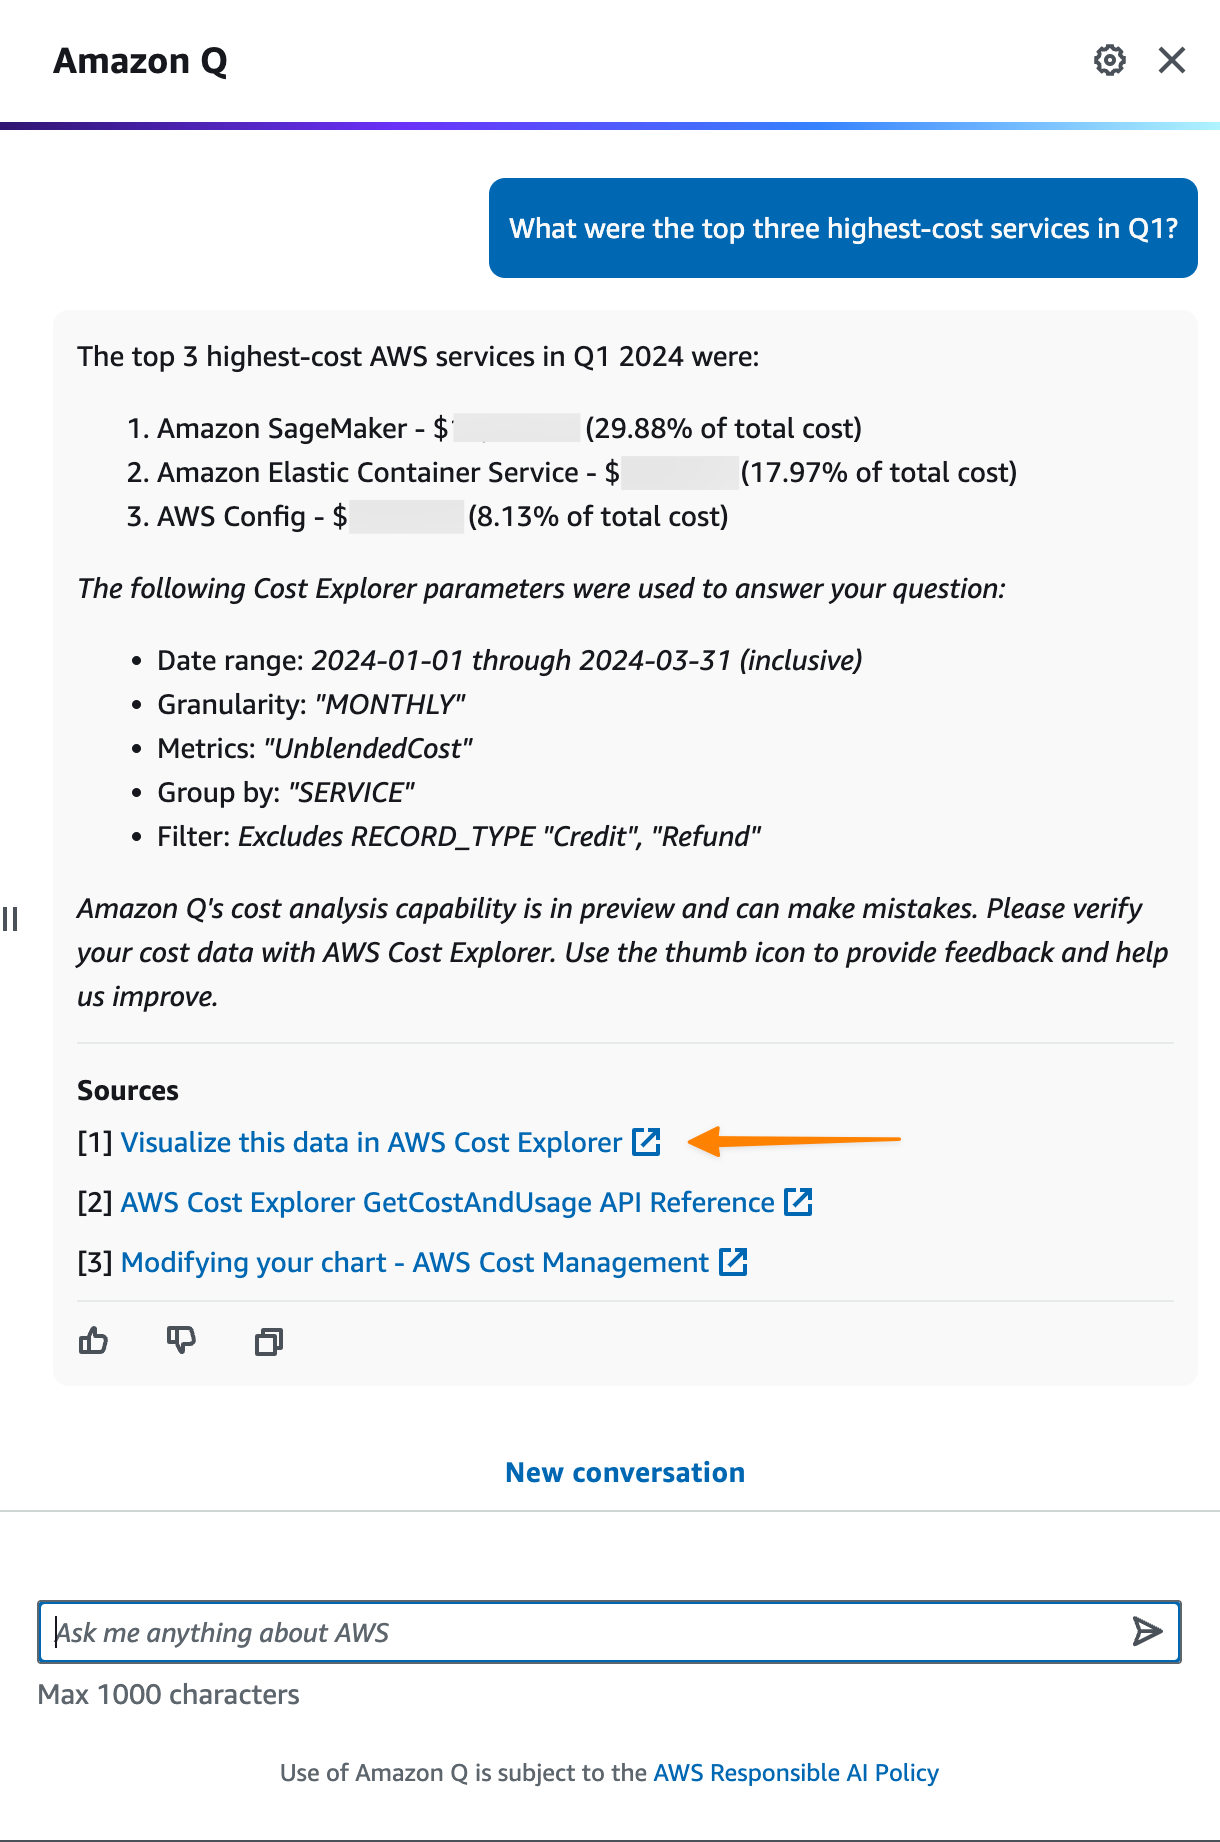Open AWS Cost Explorer GetCostAndUsage API Reference

pos(447,1202)
